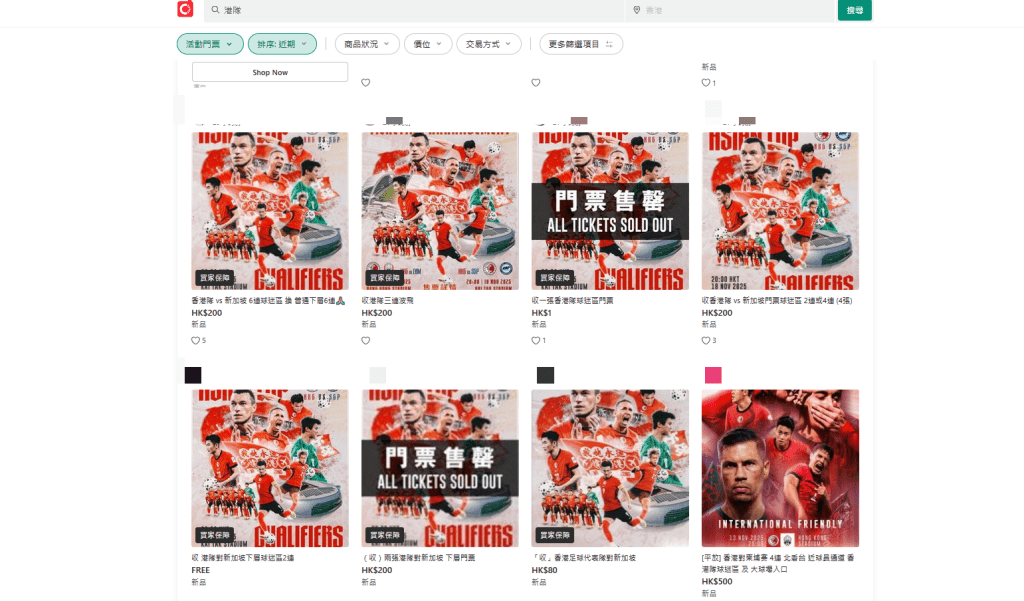Viewport: 1024px width, 601px height.
Task: Click the Shop Now button
Action: 269,72
